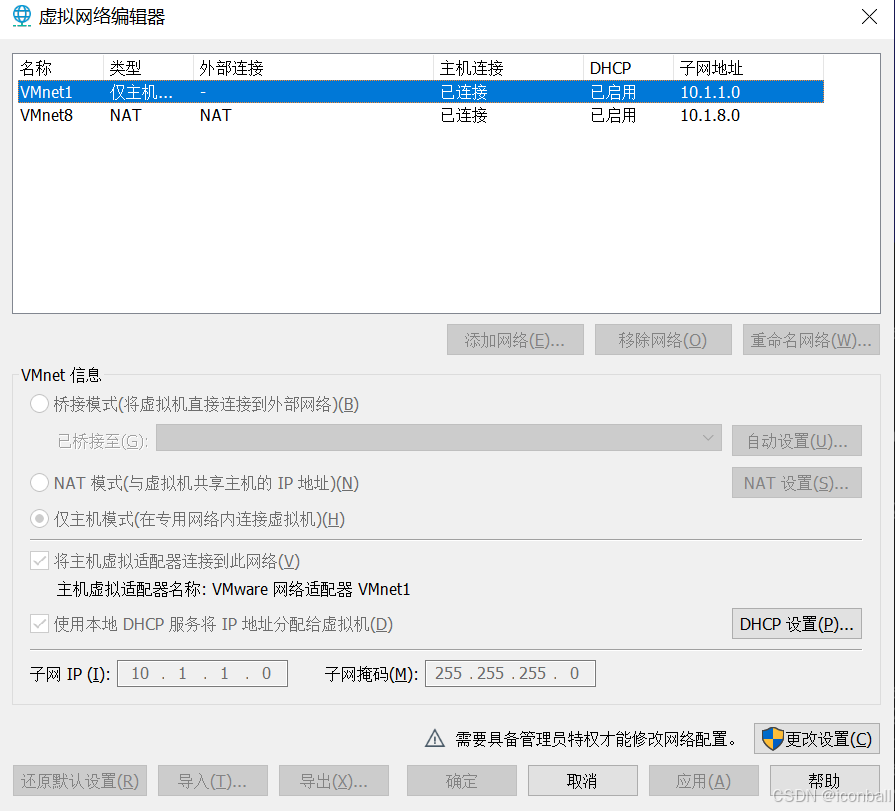Click the 子网地址 column header

click(x=748, y=68)
